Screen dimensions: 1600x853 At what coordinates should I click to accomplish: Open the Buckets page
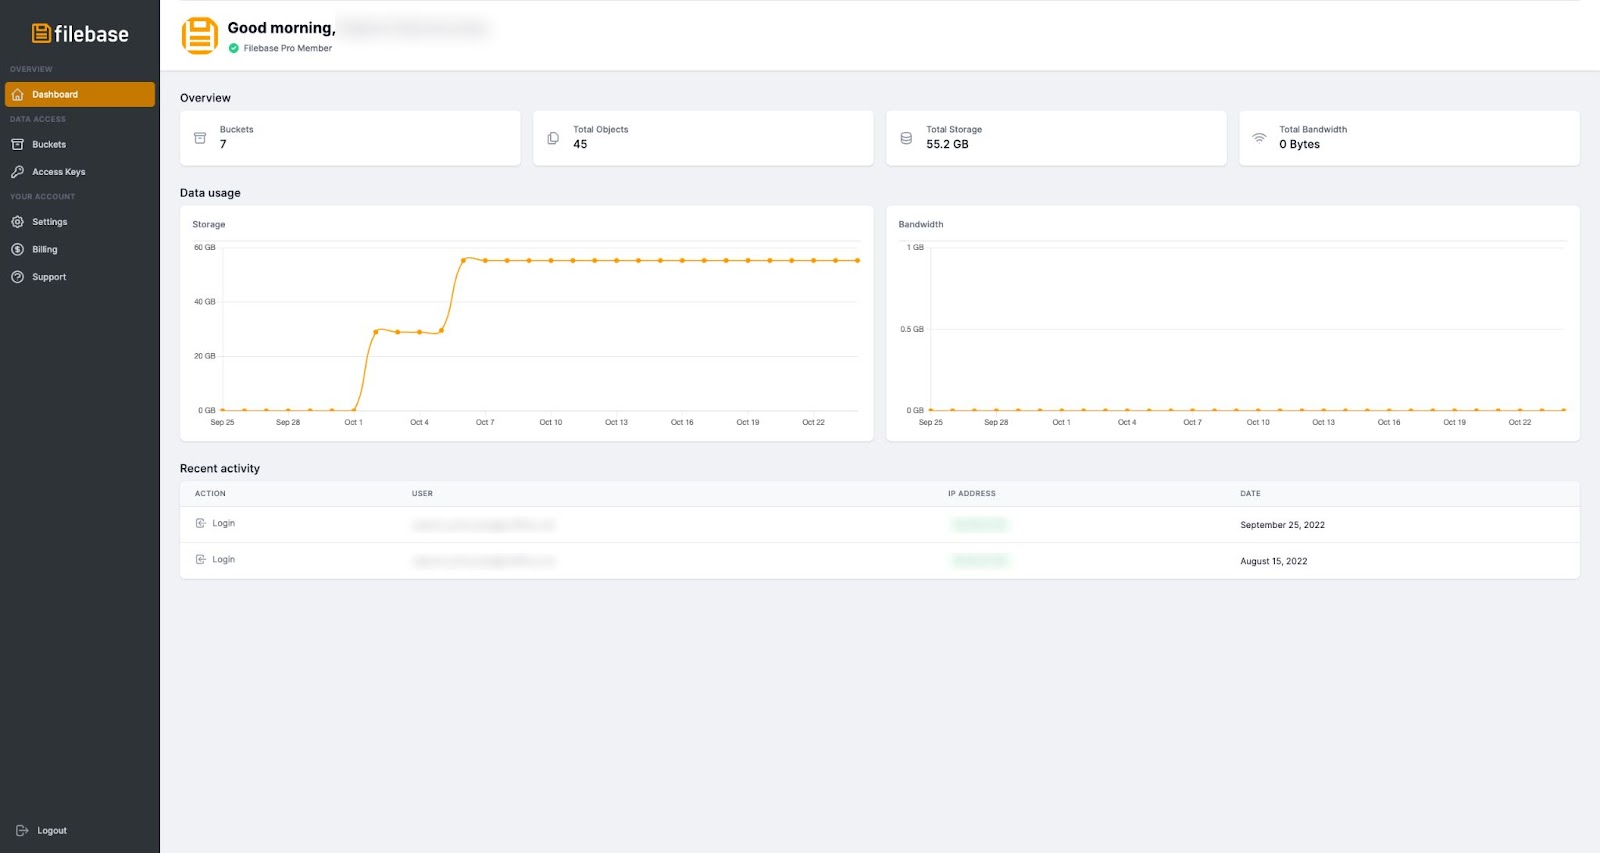coord(49,145)
